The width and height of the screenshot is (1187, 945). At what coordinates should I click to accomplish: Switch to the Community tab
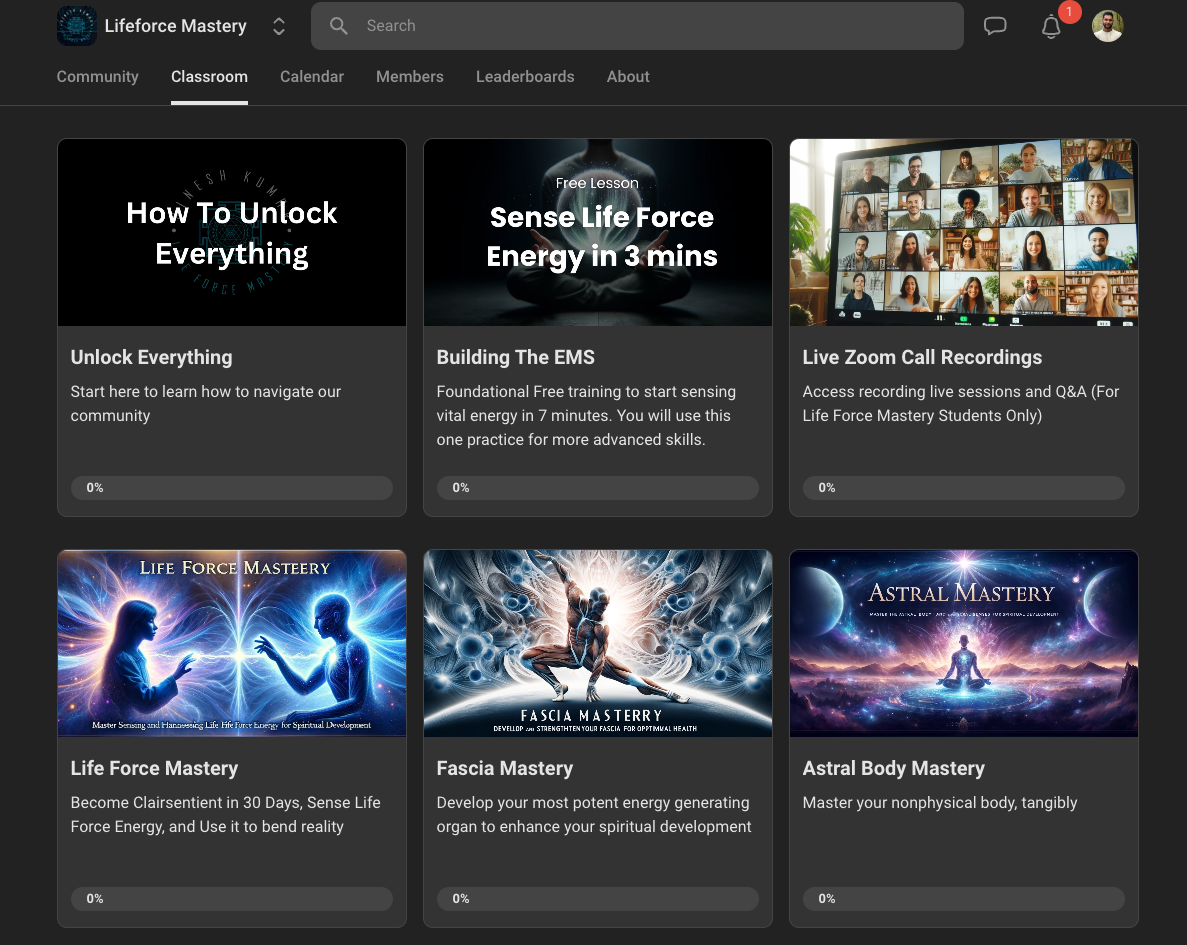(97, 77)
